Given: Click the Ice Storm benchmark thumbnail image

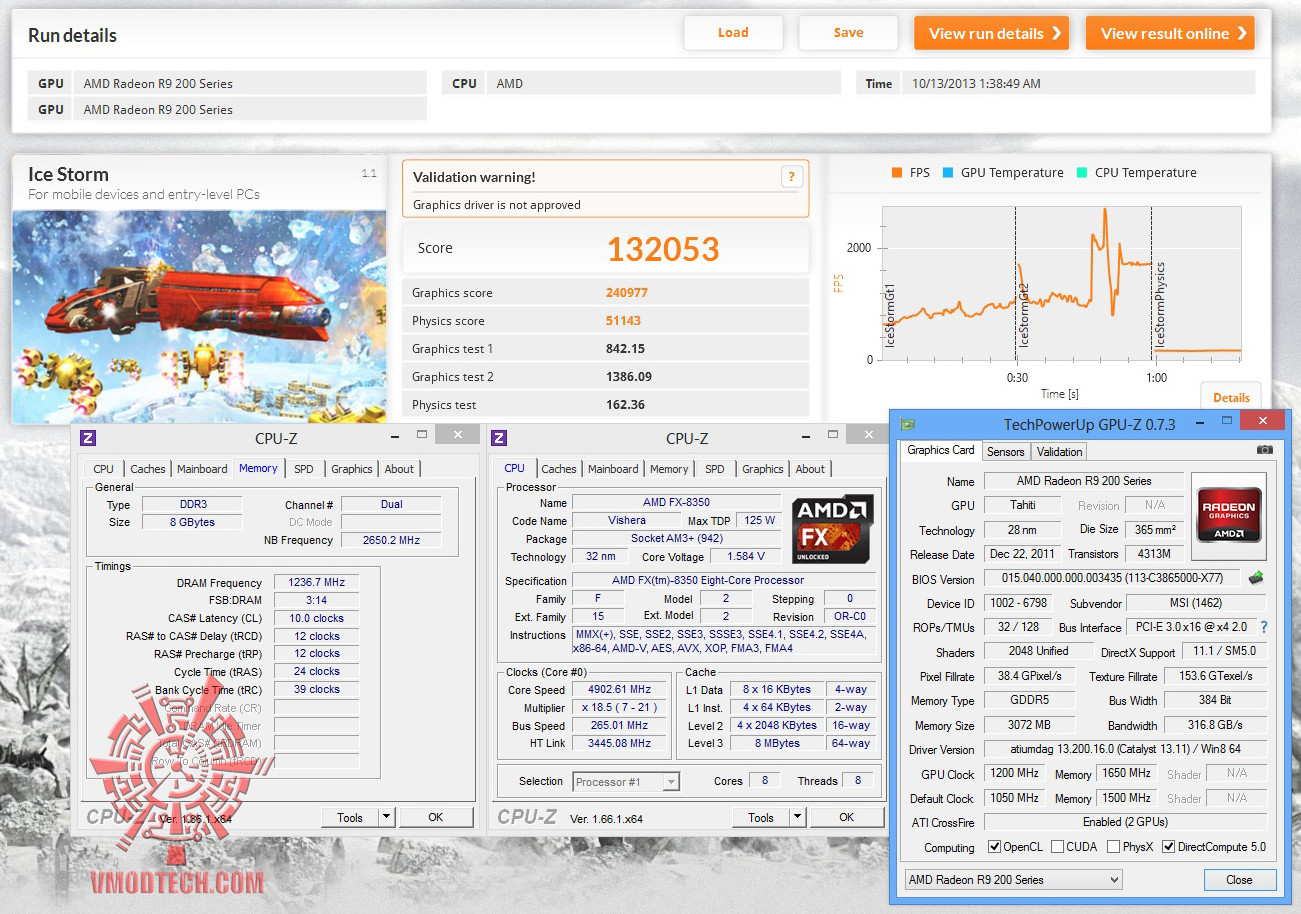Looking at the screenshot, I should pos(199,316).
